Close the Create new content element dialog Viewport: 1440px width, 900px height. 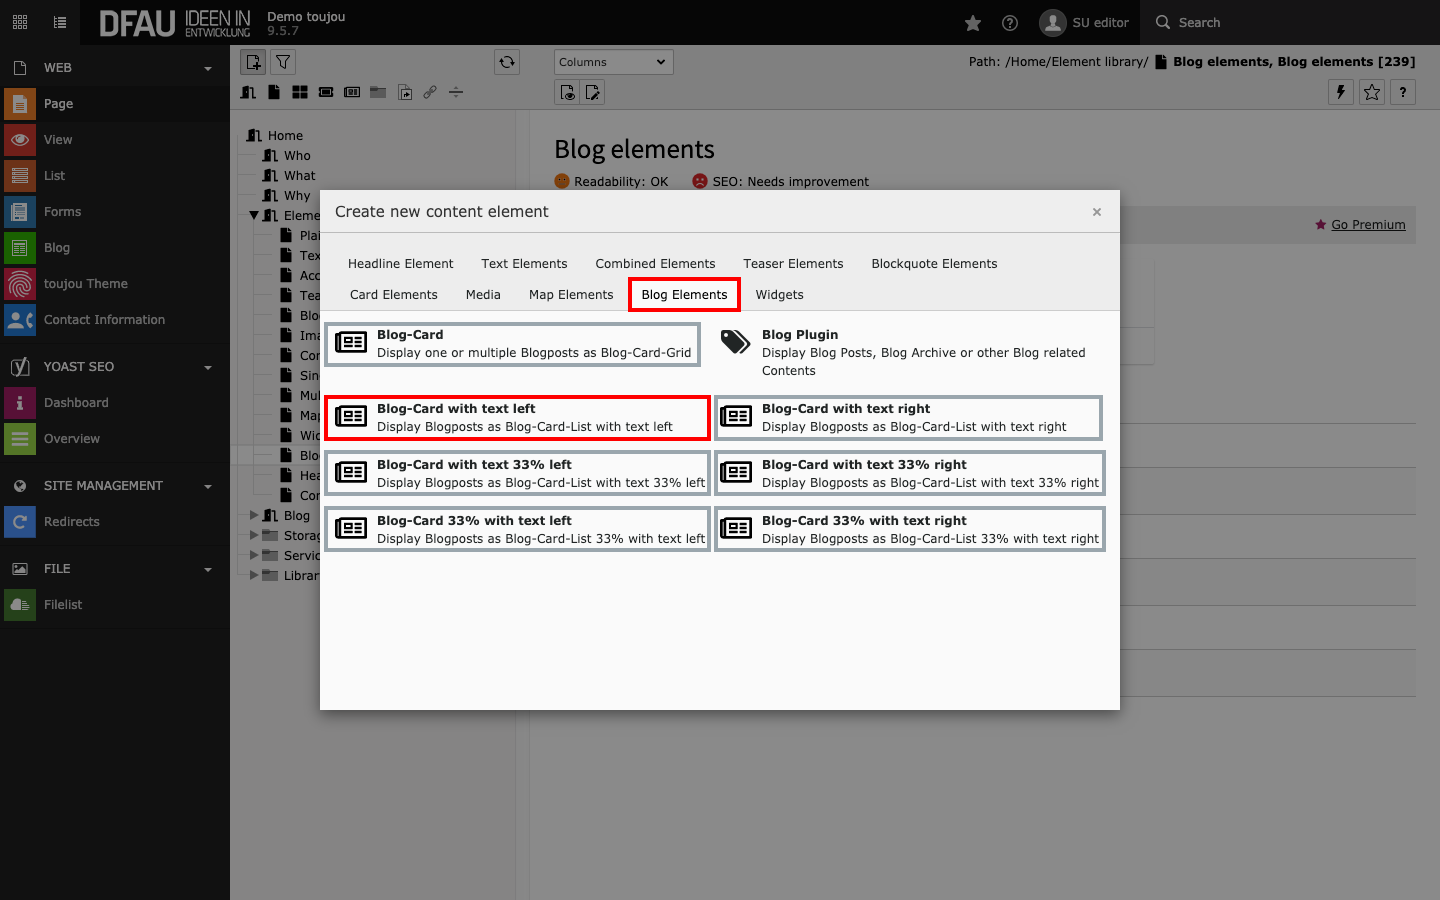[x=1097, y=212]
